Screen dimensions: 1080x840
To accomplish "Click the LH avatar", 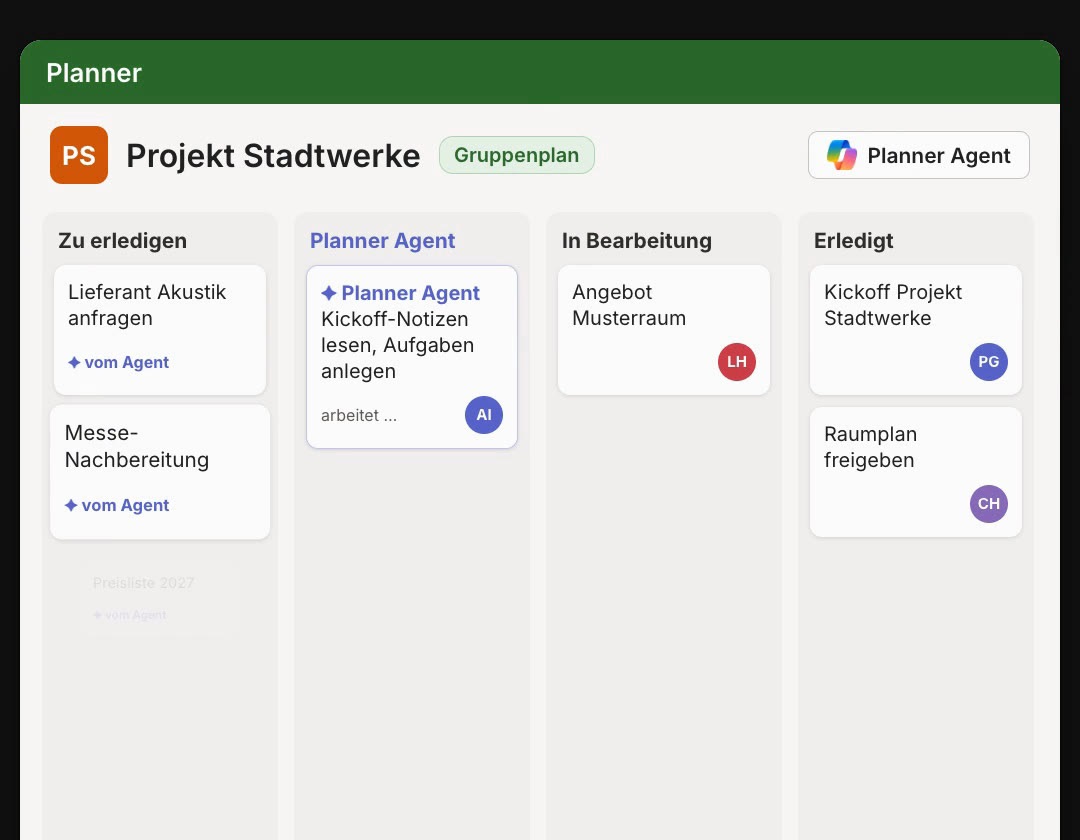I will tap(737, 361).
